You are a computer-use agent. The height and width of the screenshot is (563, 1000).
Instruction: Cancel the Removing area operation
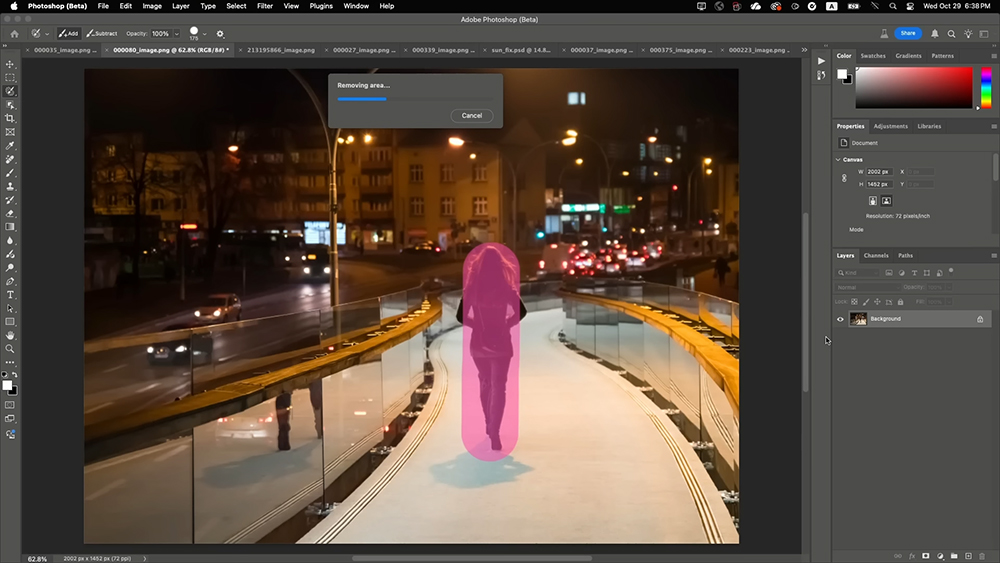[x=472, y=115]
